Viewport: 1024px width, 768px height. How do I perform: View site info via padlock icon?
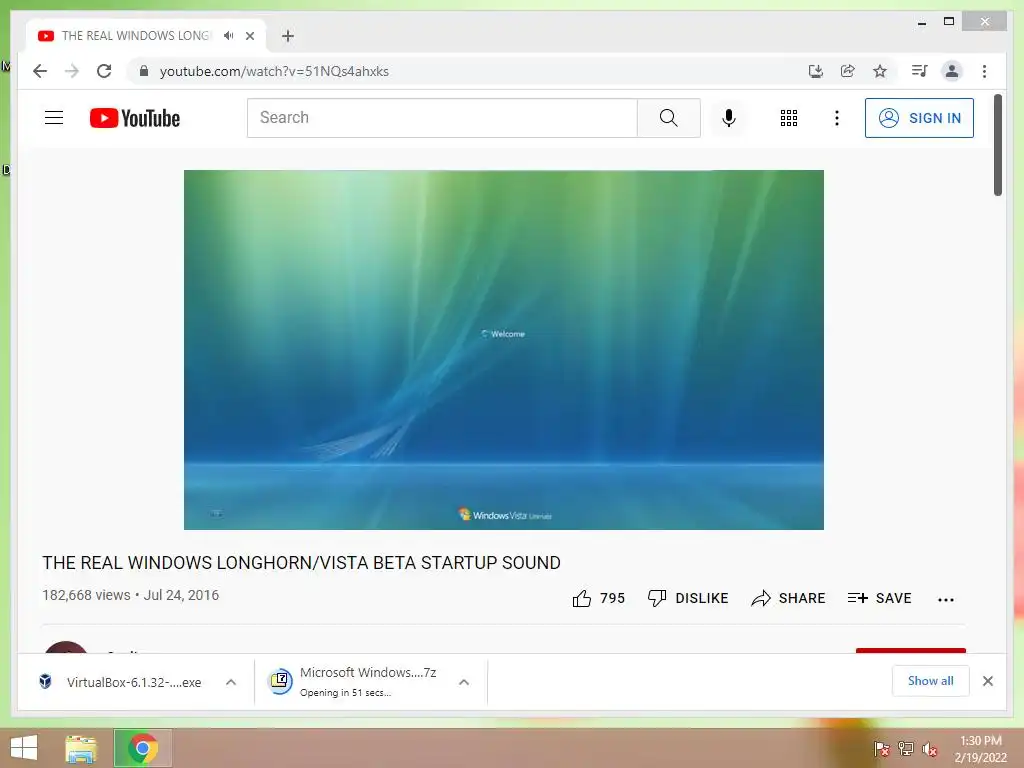click(x=144, y=71)
